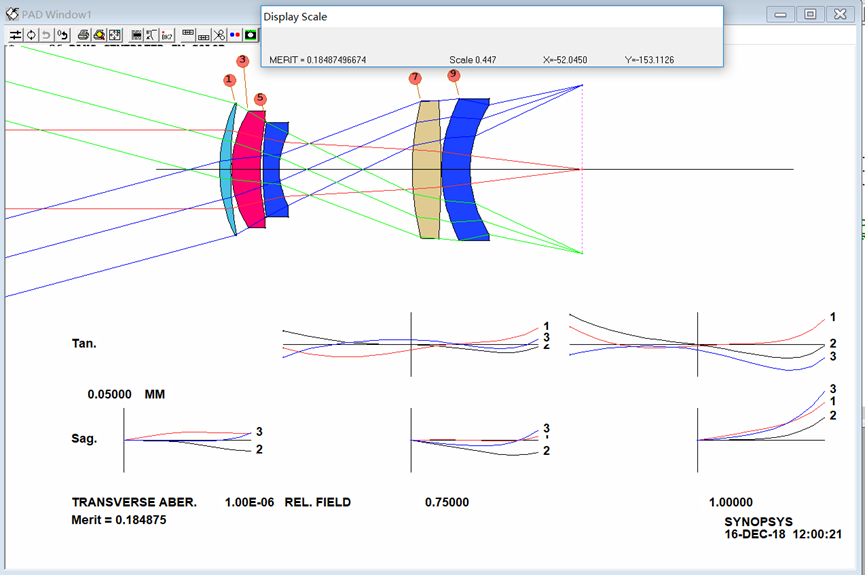Select the light-blue front meniscus lens
865x575 pixels.
point(226,169)
